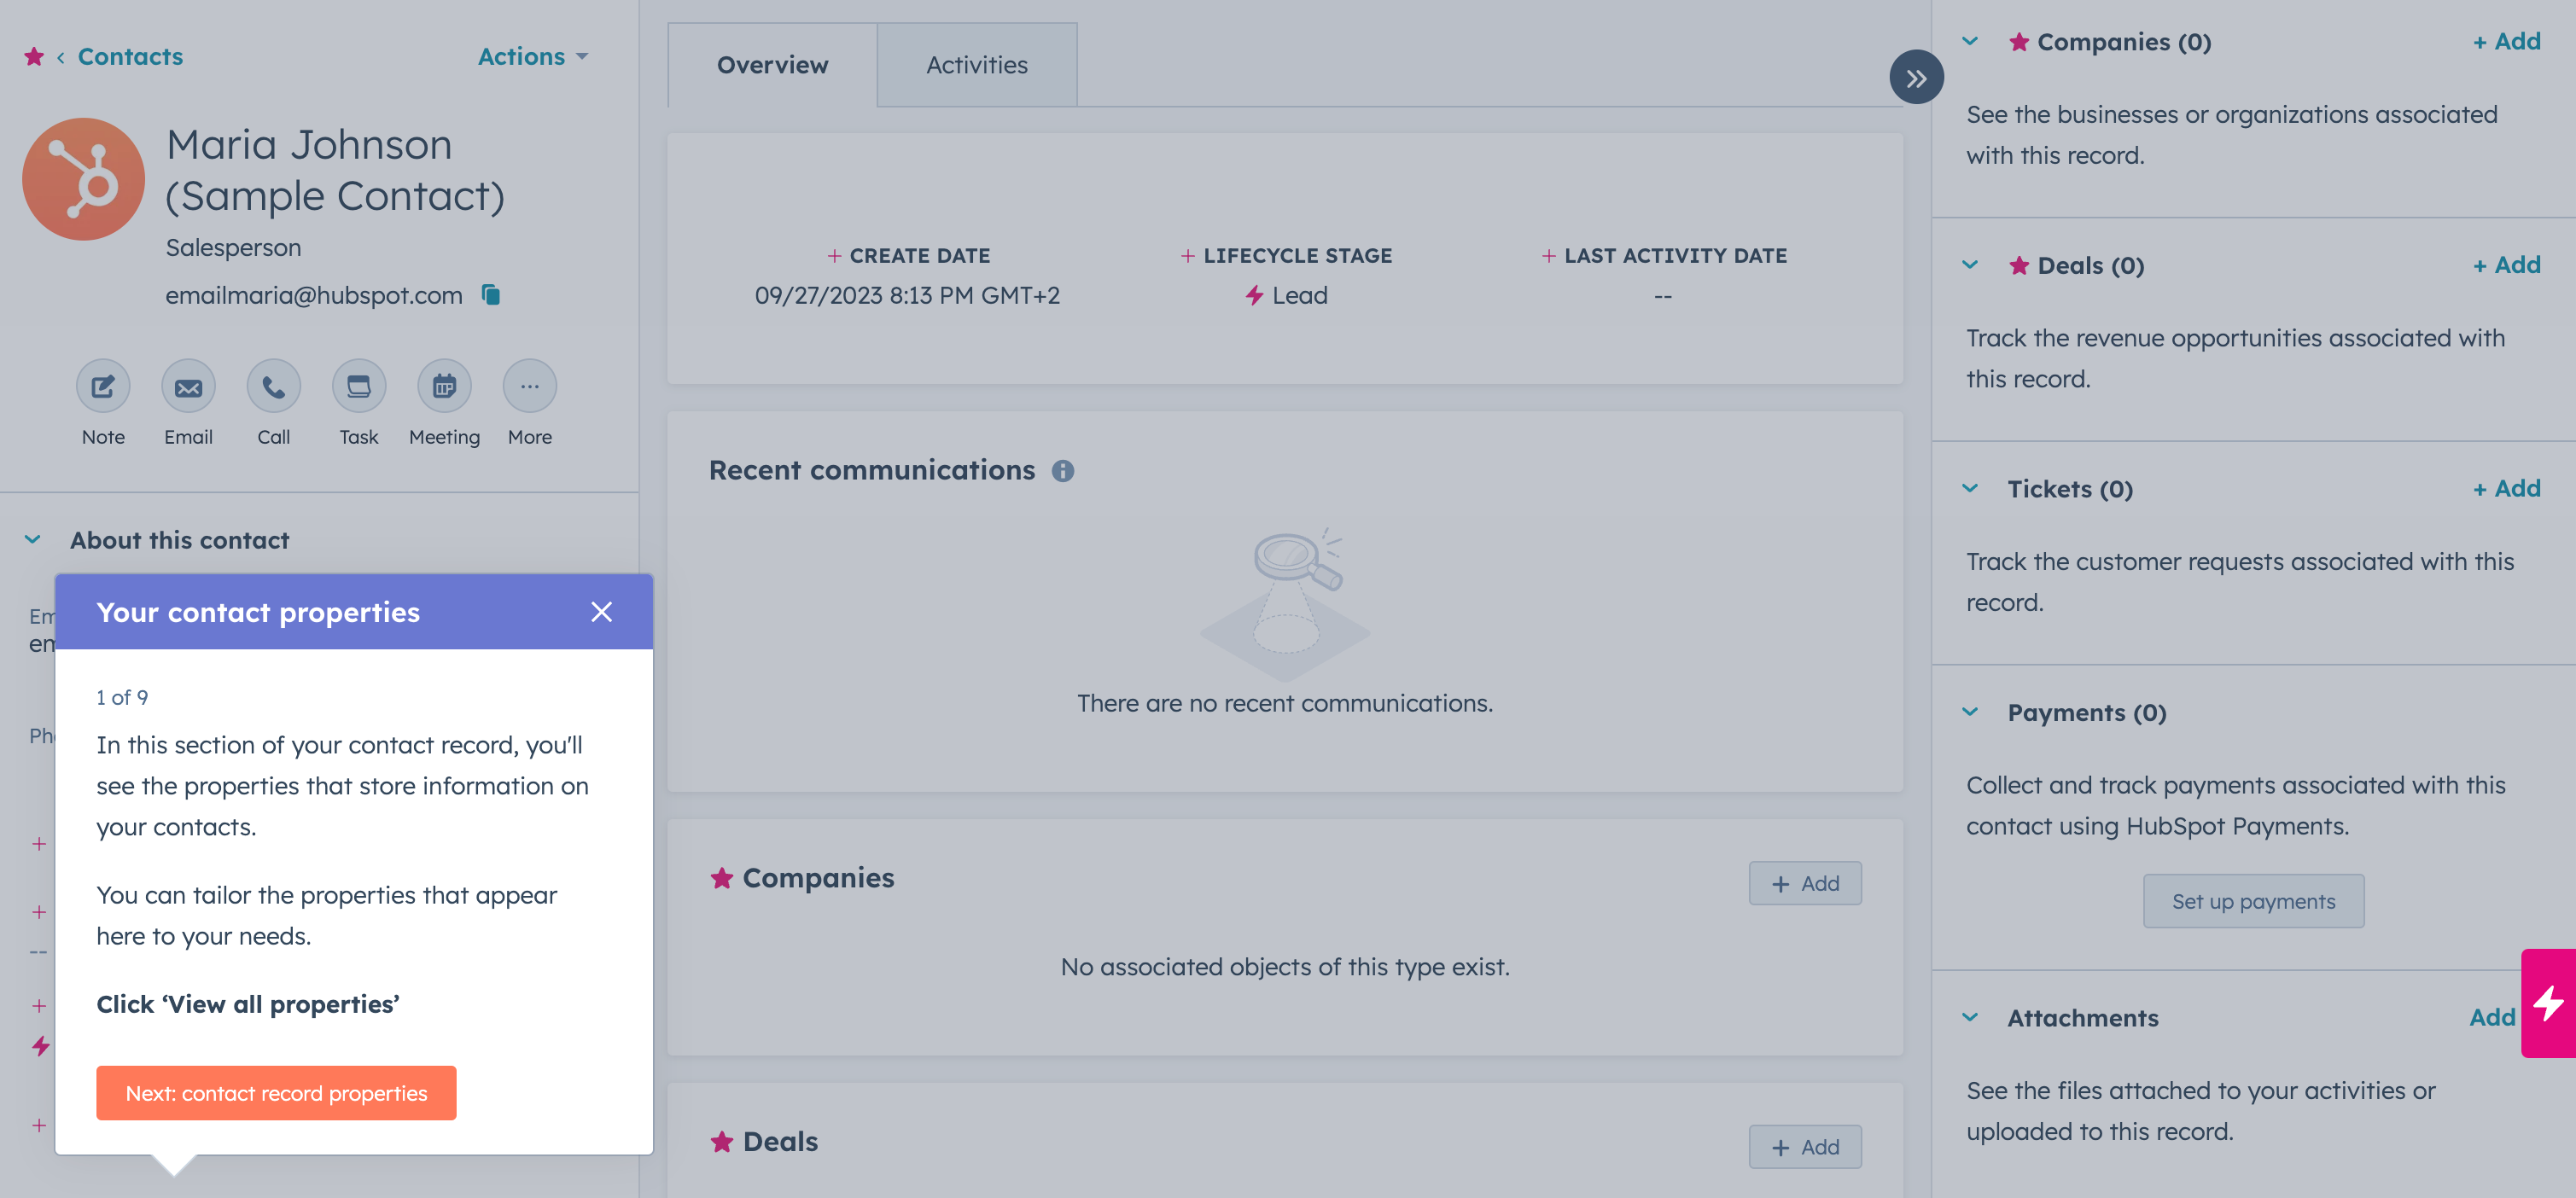
Task: Schedule a Meeting via calendar icon
Action: tap(444, 387)
